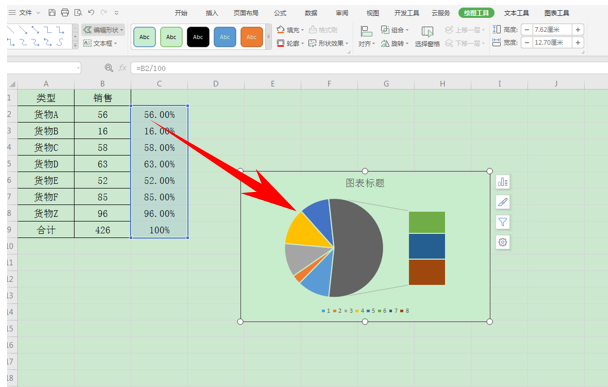Click the Save icon in quick access toolbar

pos(52,13)
